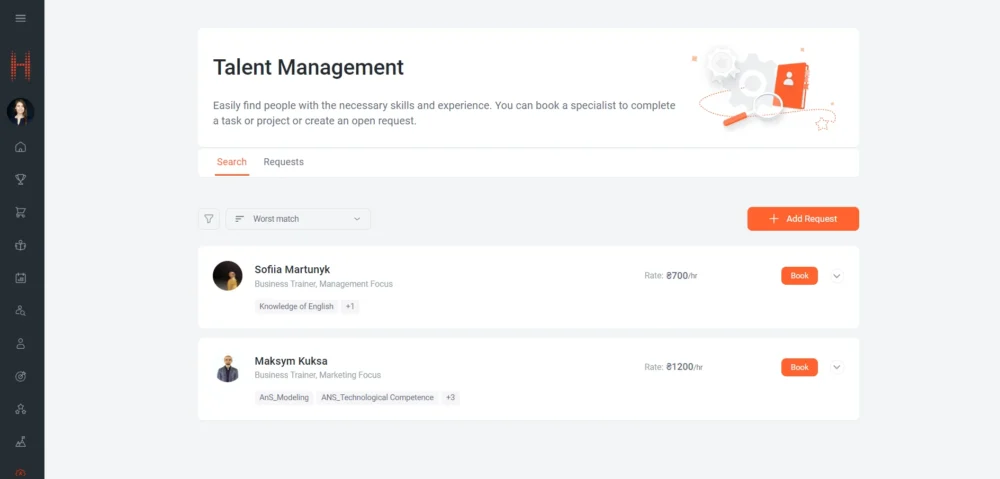The width and height of the screenshot is (1000, 479).
Task: Click the target icon in the sidebar
Action: click(21, 376)
